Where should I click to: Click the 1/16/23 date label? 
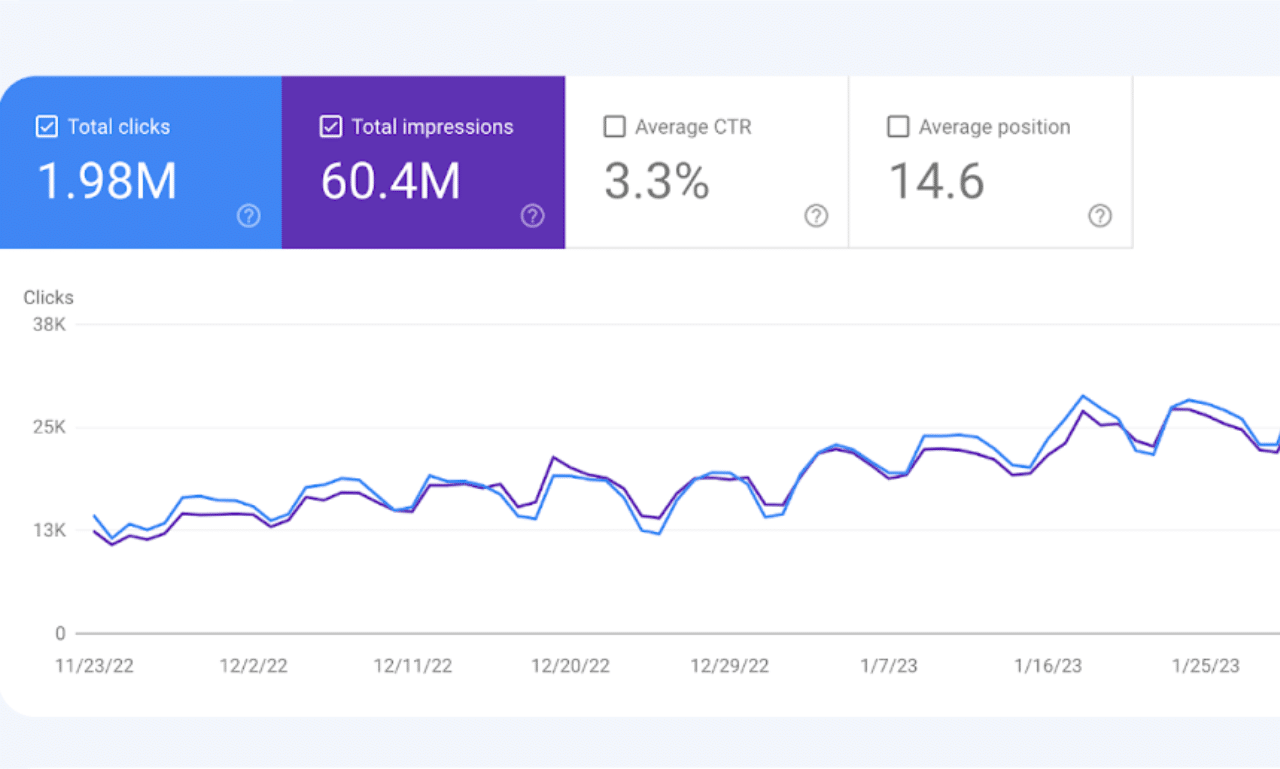tap(1048, 667)
